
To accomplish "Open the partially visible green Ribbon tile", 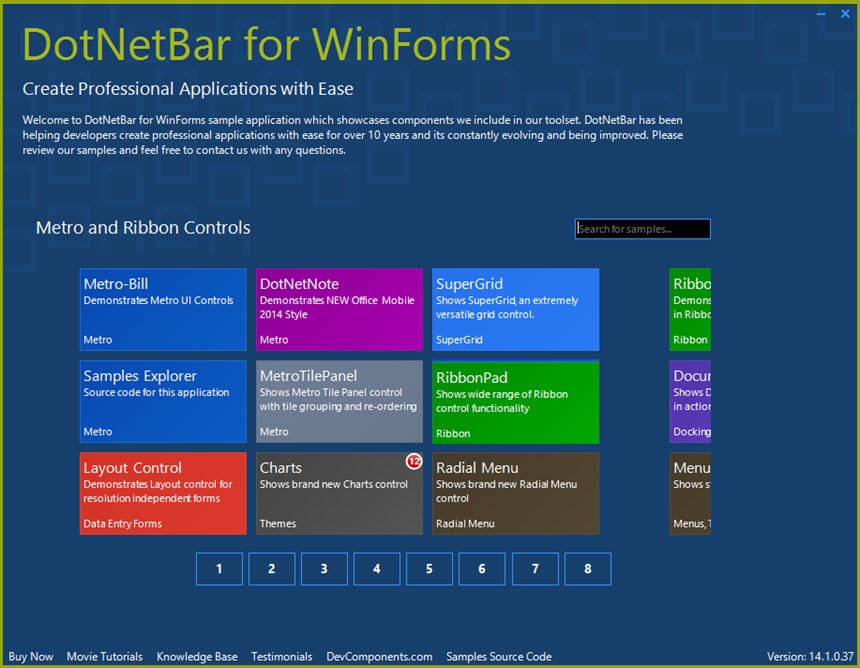I will click(690, 309).
